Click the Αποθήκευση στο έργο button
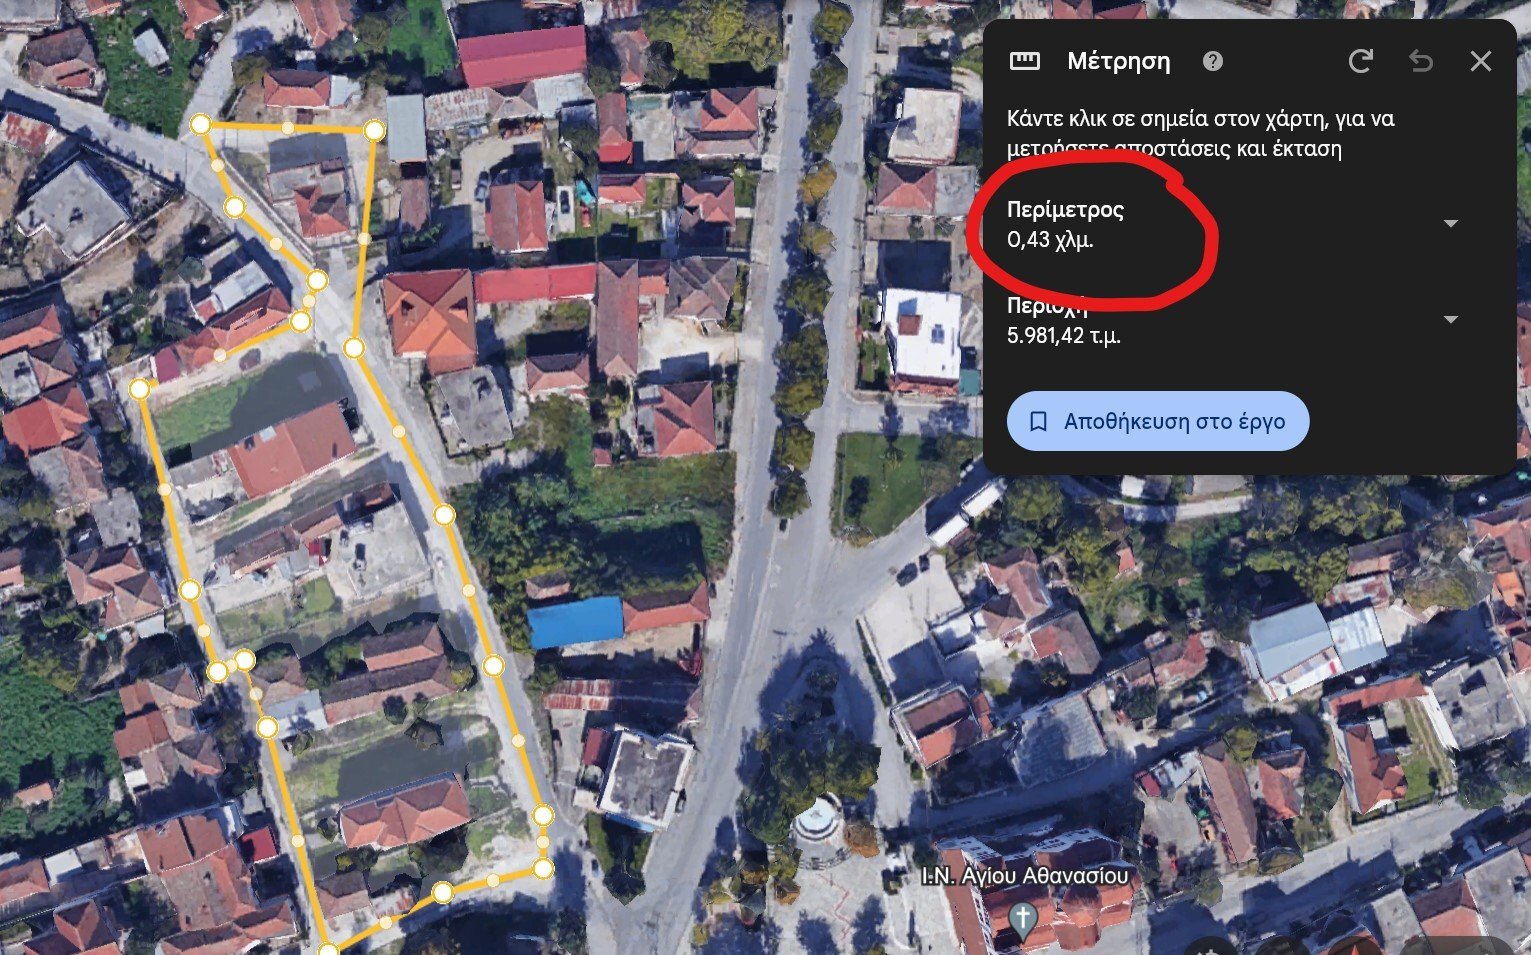 1157,421
